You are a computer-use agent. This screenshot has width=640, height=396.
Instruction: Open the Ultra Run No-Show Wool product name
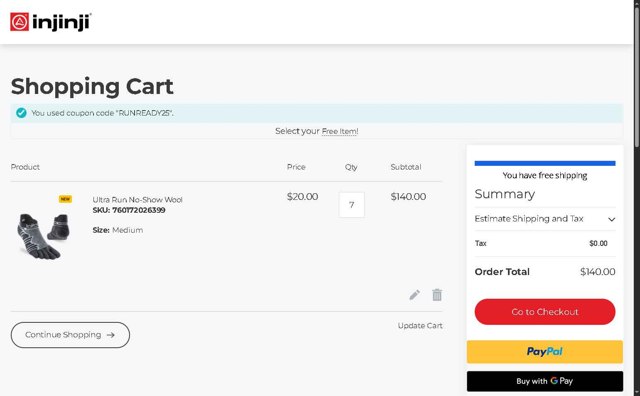point(138,200)
